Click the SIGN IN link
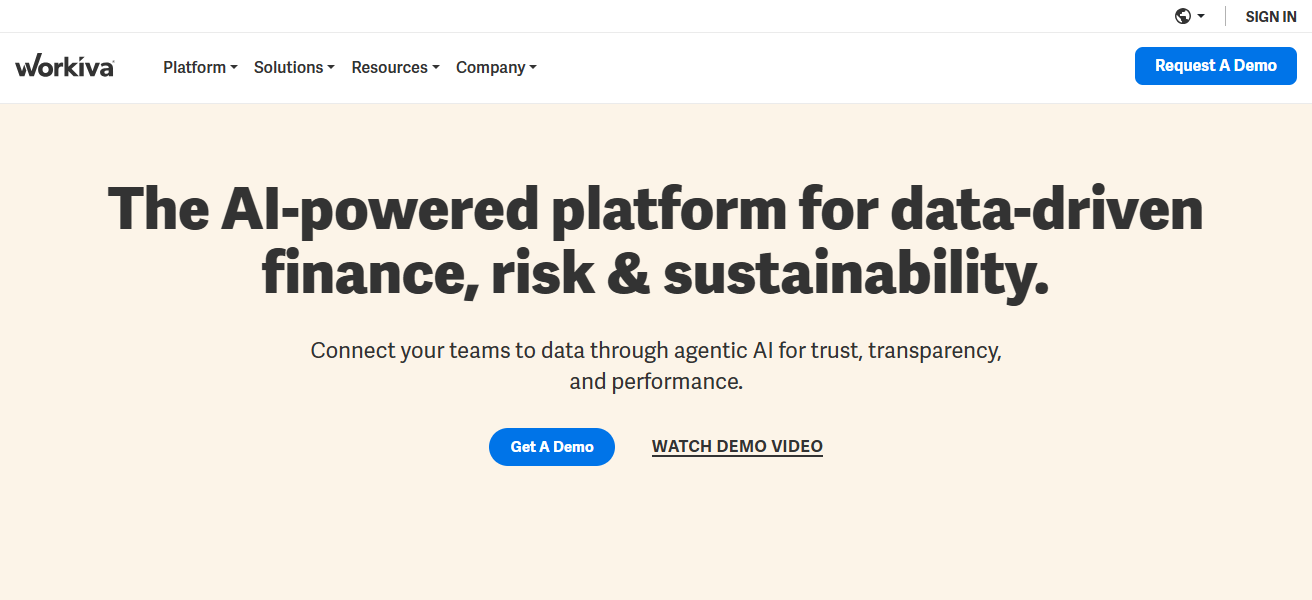This screenshot has height=600, width=1312. click(1270, 17)
